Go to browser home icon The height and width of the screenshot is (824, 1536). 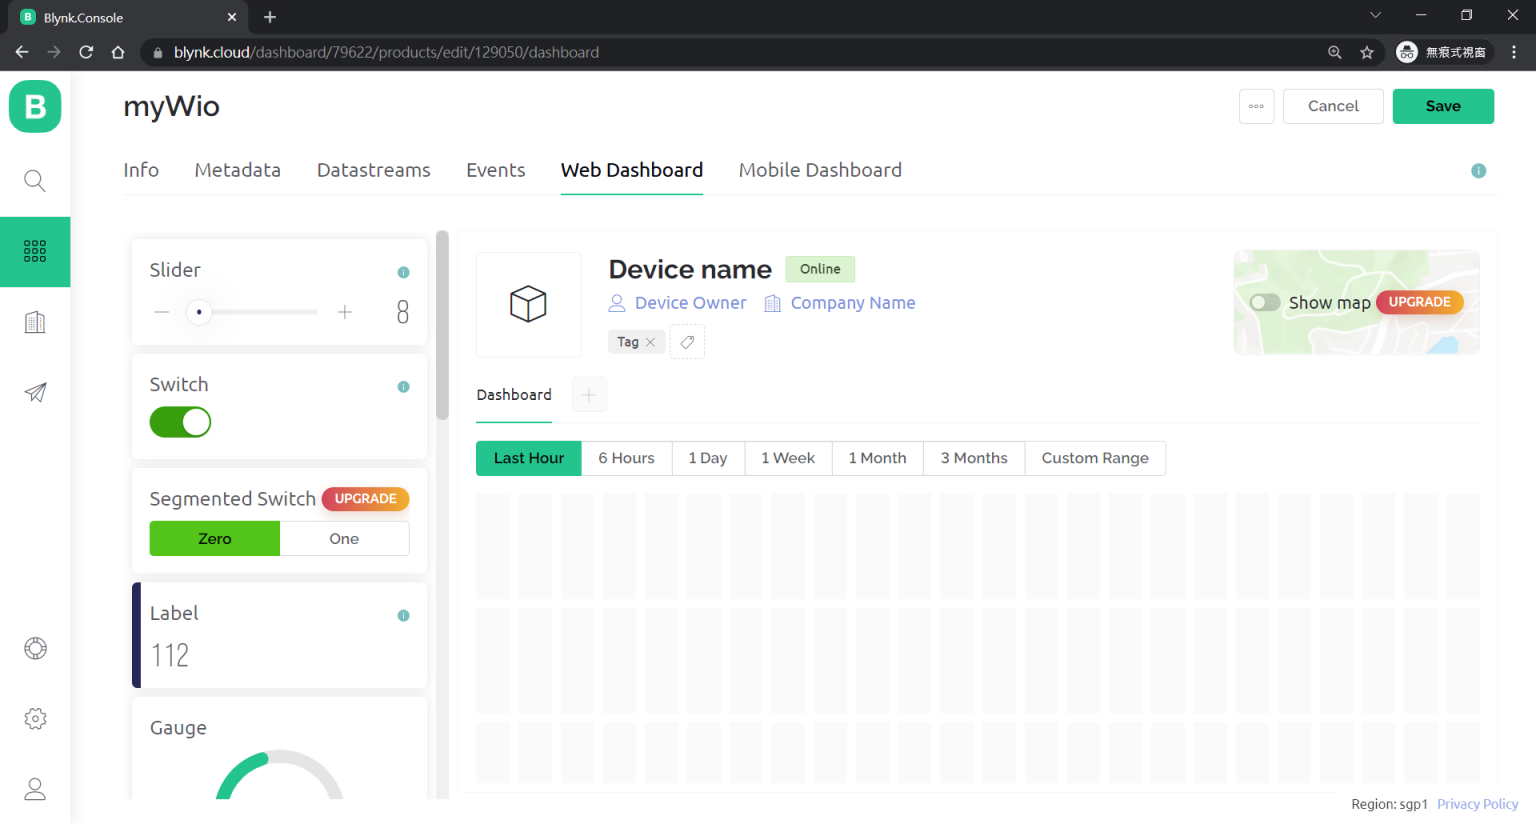[x=118, y=52]
